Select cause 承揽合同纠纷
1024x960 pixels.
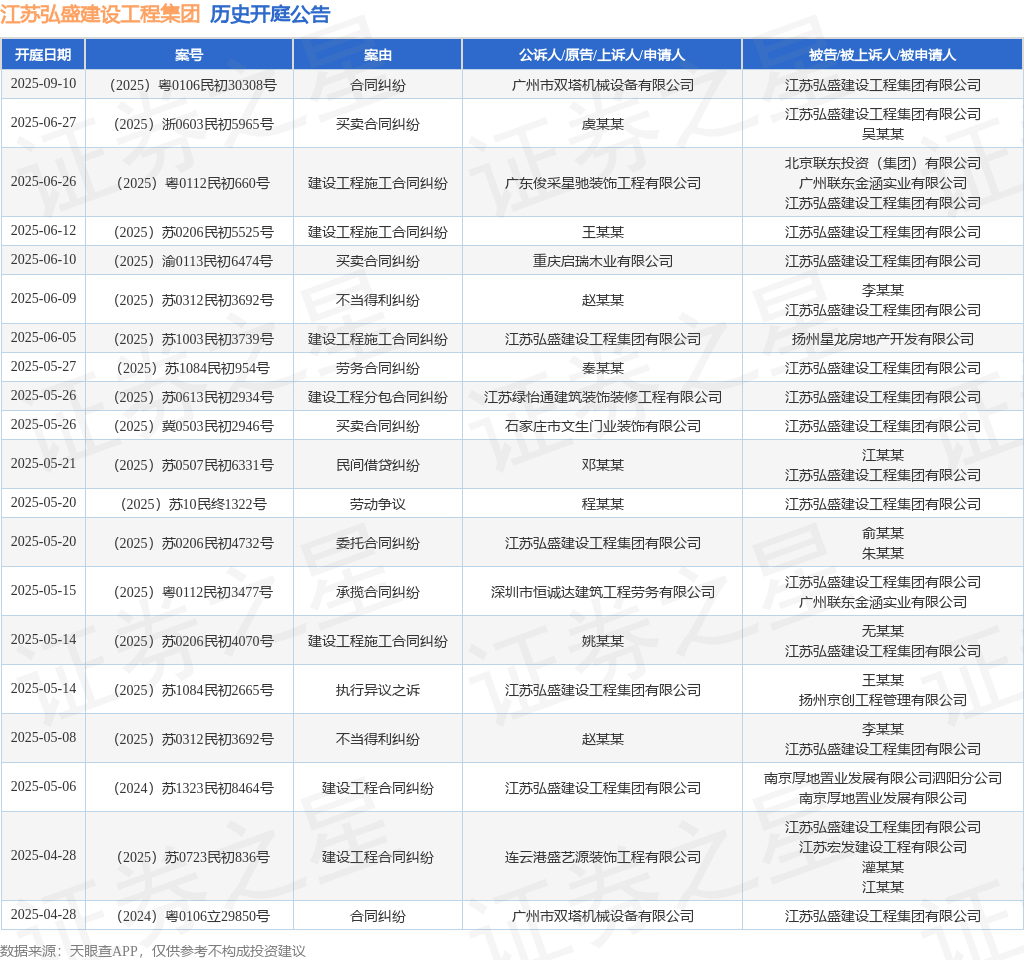tap(377, 592)
